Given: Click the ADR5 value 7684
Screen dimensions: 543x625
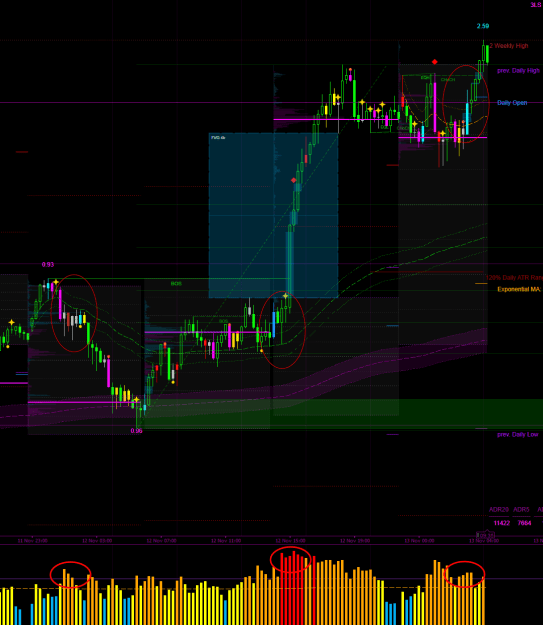Looking at the screenshot, I should (x=524, y=523).
